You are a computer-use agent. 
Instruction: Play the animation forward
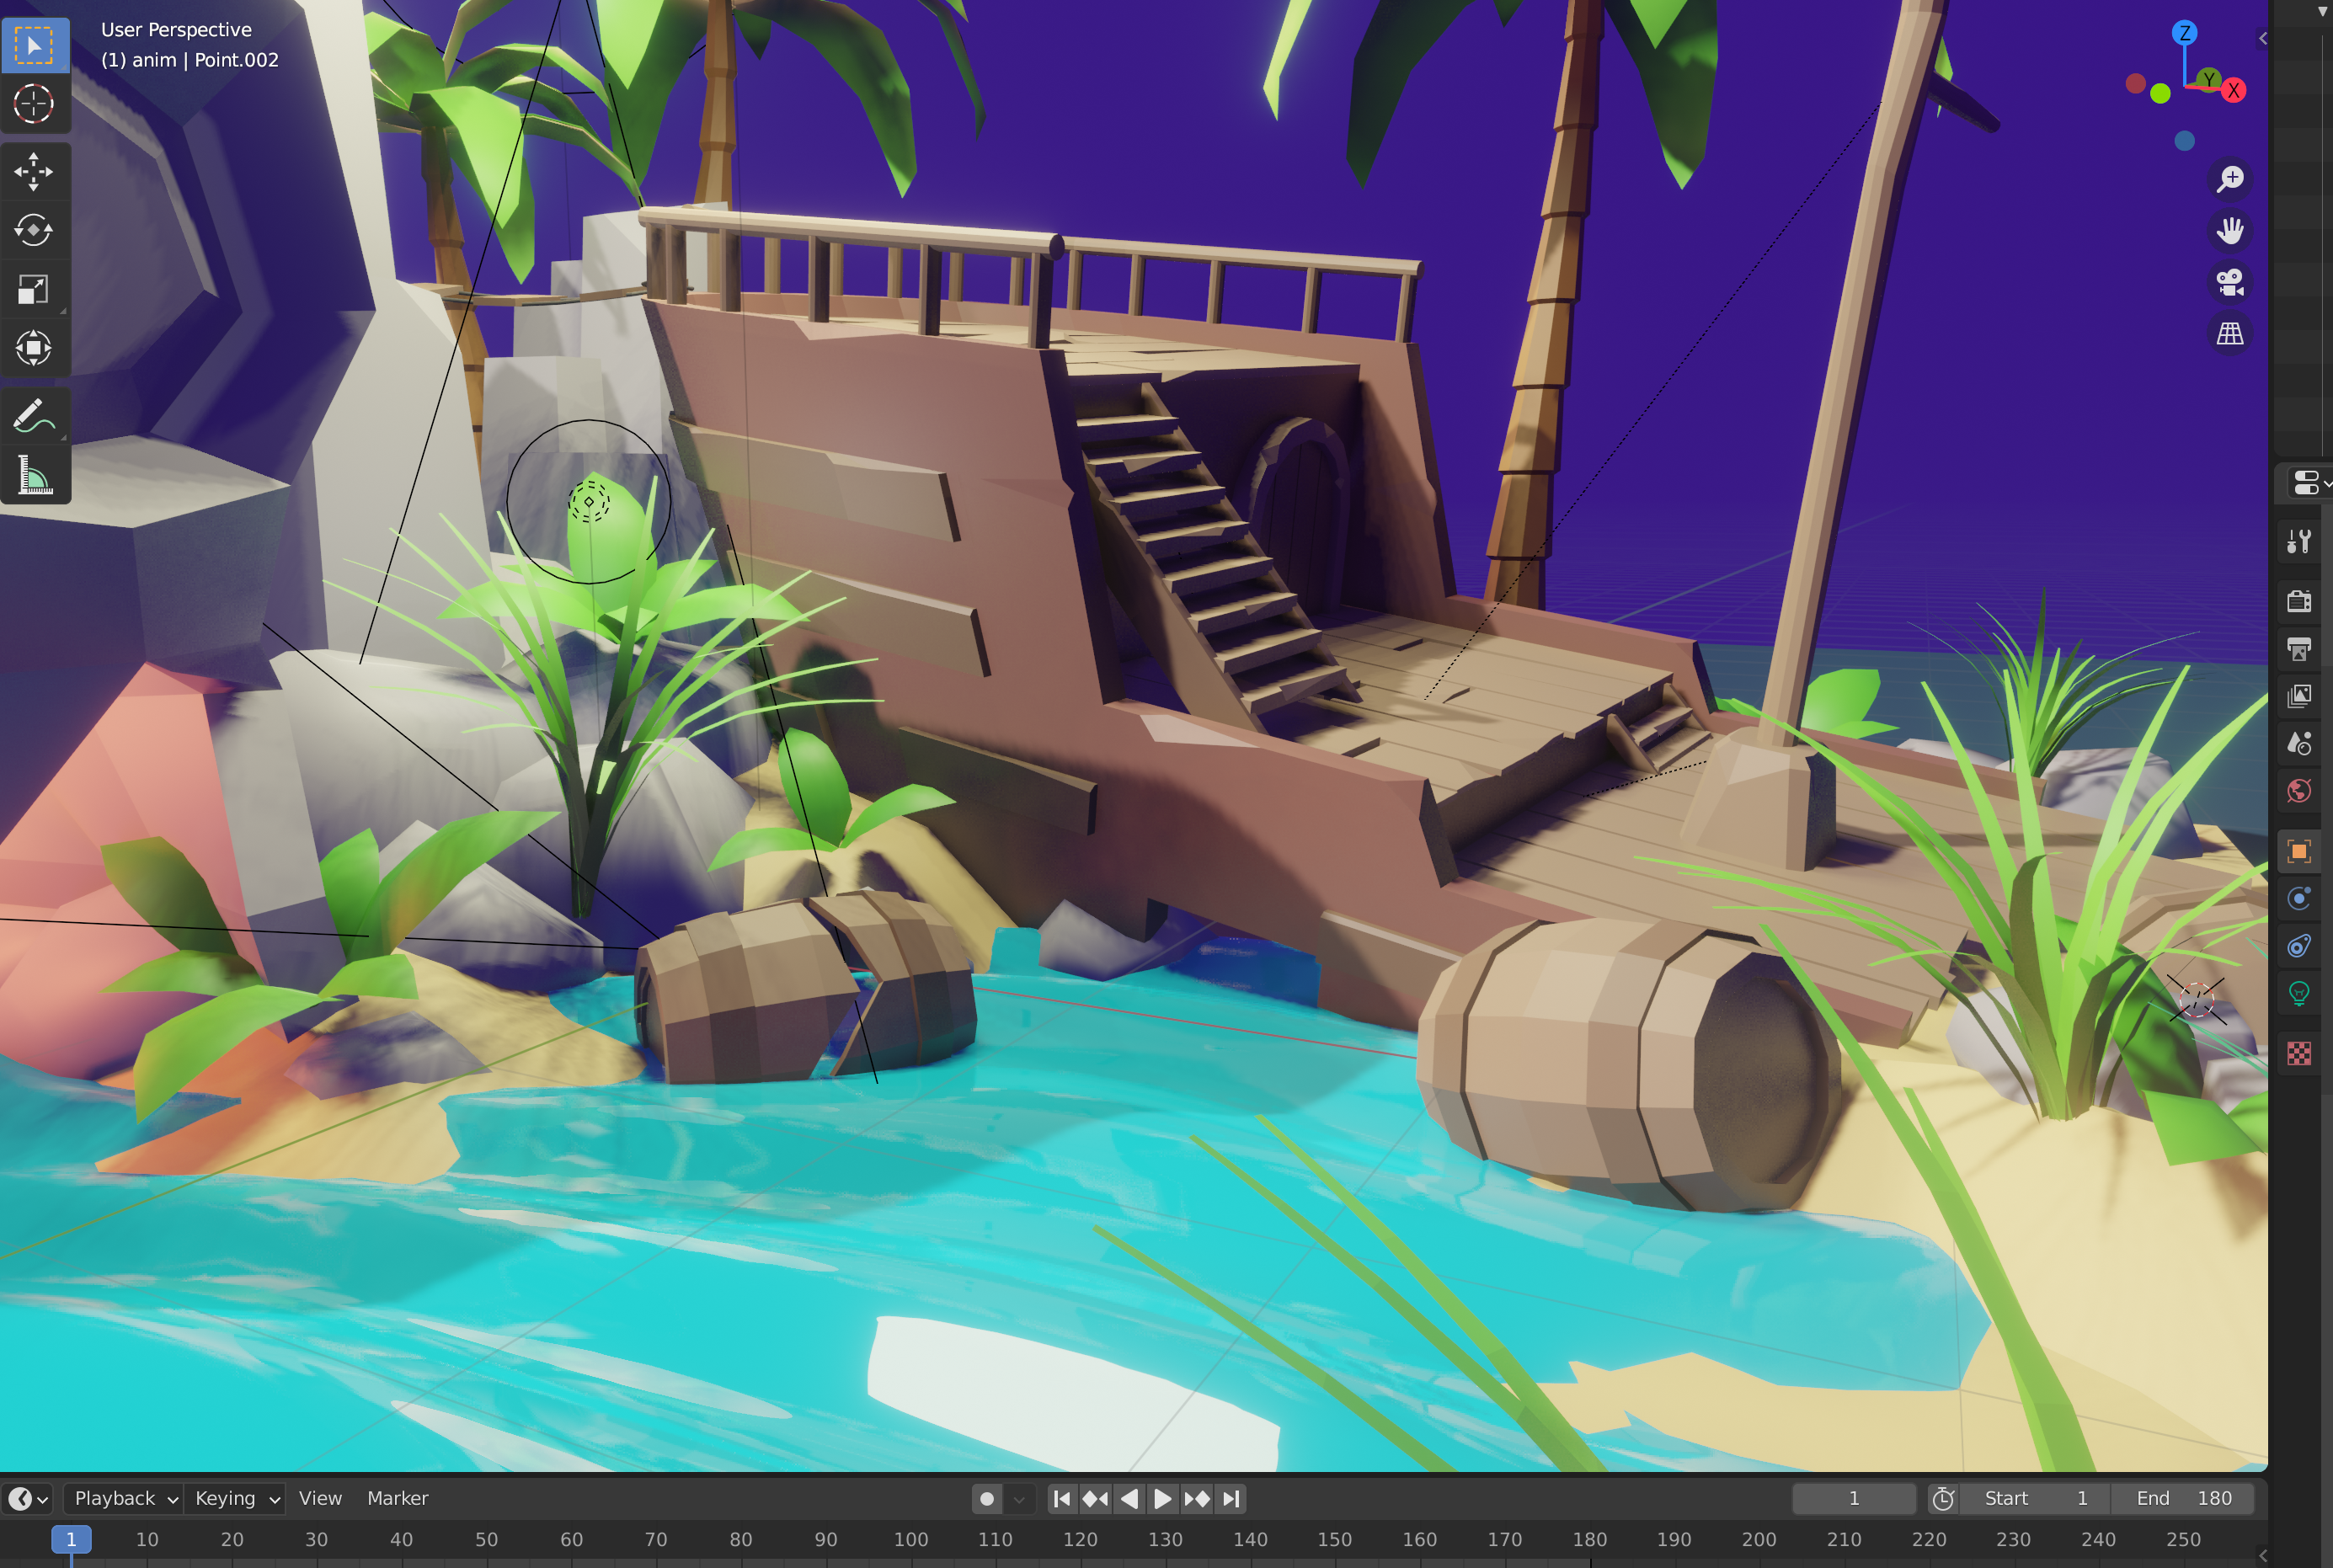pos(1163,1498)
